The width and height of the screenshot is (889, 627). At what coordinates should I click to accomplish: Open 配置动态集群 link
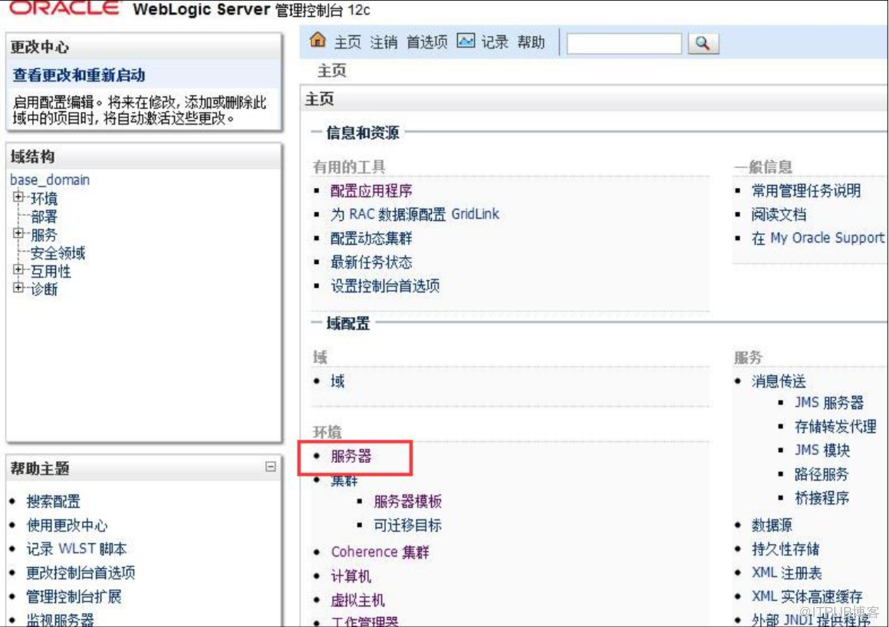tap(371, 238)
